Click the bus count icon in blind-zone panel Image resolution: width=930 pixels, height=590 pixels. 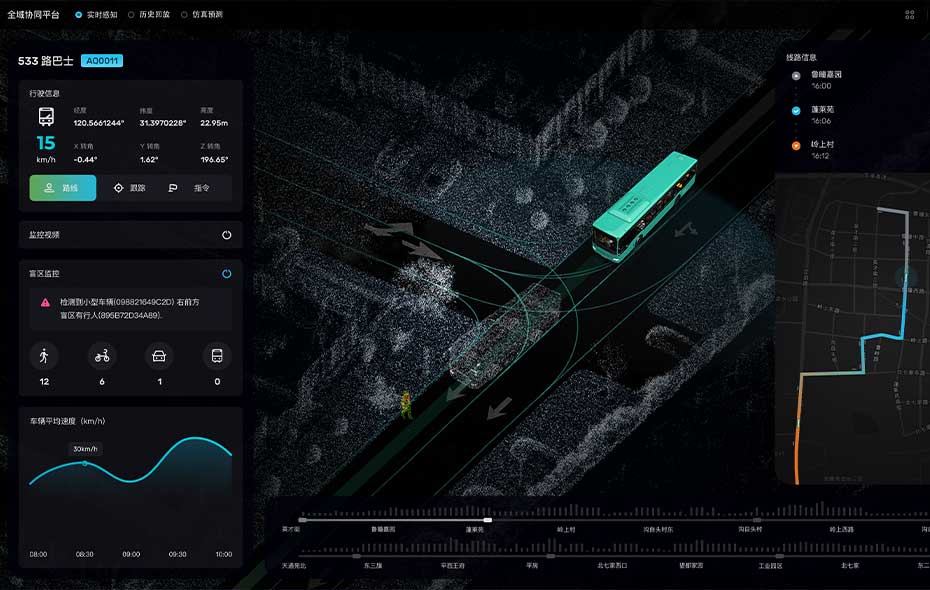click(x=216, y=356)
